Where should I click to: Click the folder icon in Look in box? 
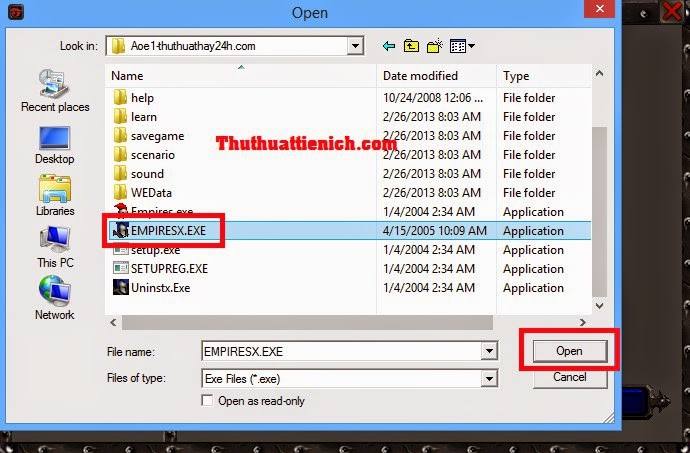(118, 46)
